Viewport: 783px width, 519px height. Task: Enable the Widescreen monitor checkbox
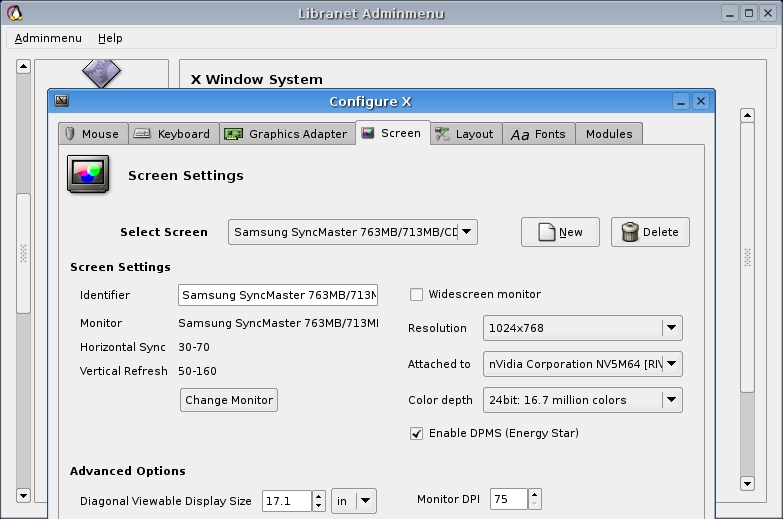(x=417, y=294)
